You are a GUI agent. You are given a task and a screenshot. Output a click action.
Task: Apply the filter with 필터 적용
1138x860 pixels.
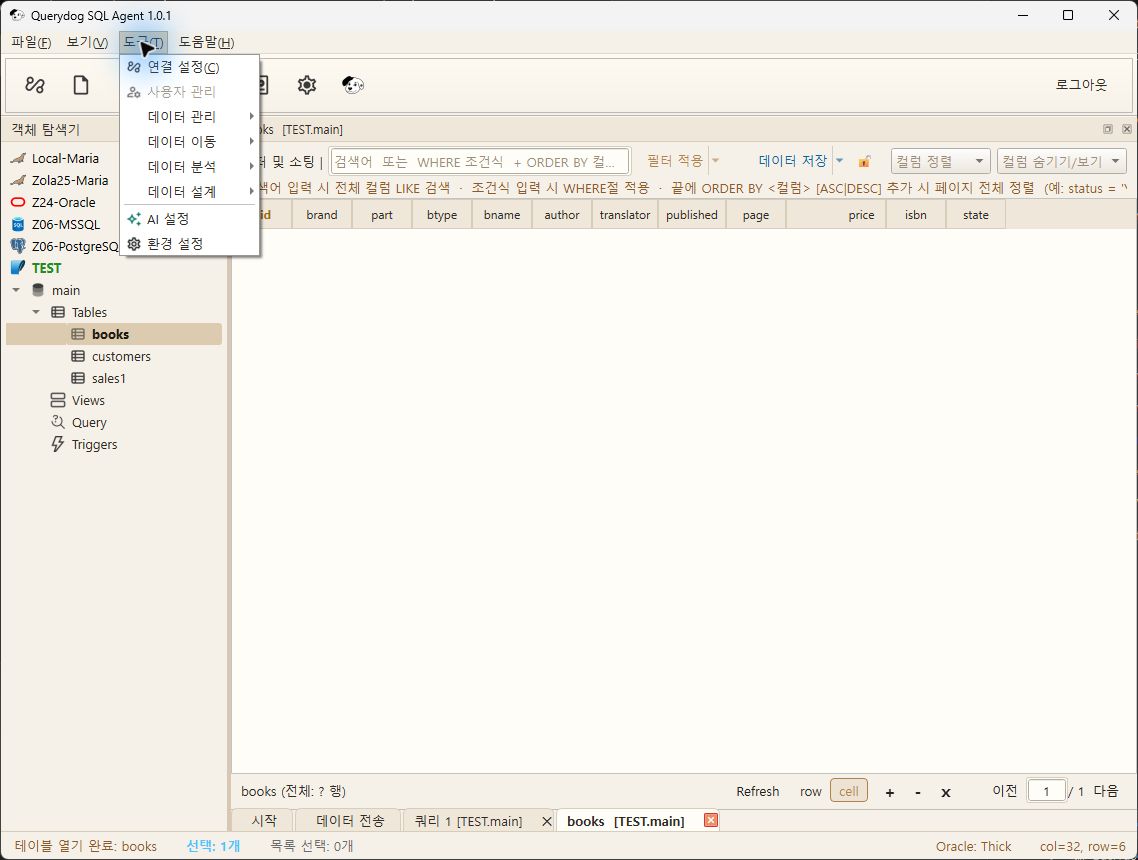pyautogui.click(x=675, y=160)
